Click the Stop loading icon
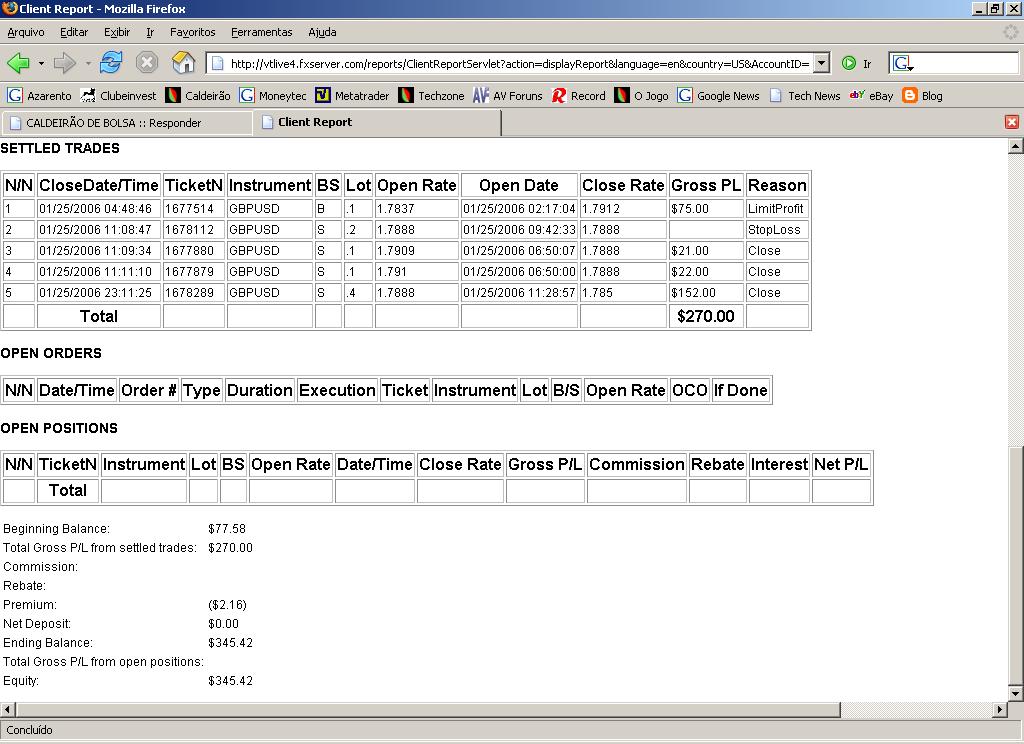Screen dimensions: 1024x744 tap(147, 63)
